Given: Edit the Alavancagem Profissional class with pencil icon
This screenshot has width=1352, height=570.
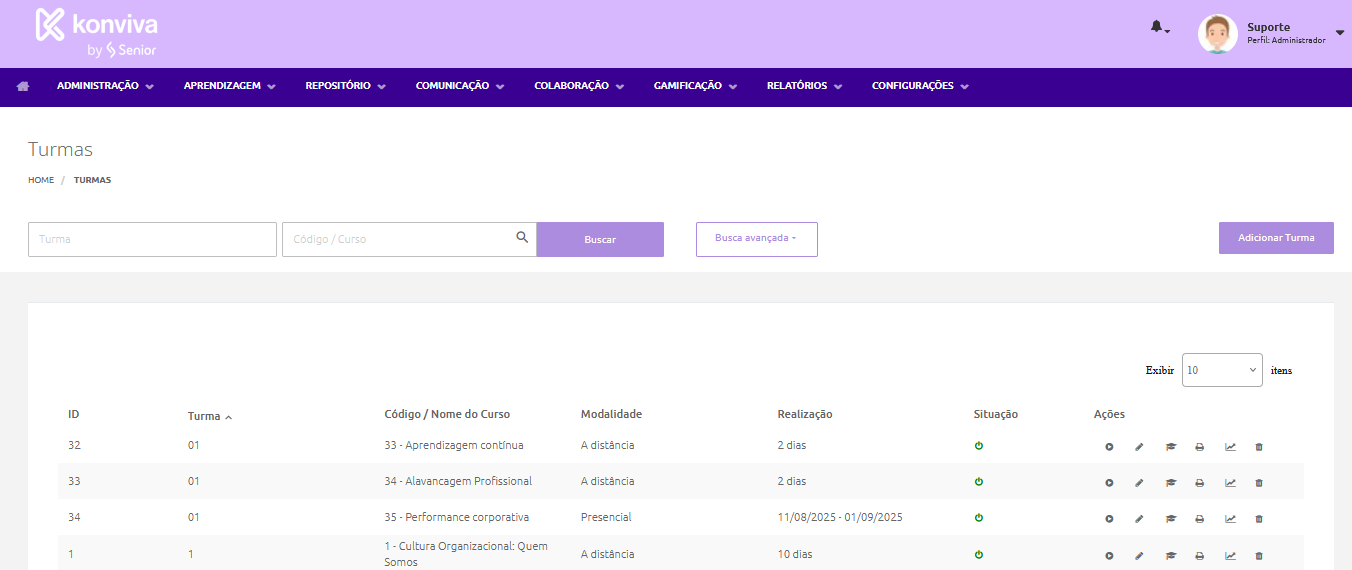Looking at the screenshot, I should [1139, 483].
